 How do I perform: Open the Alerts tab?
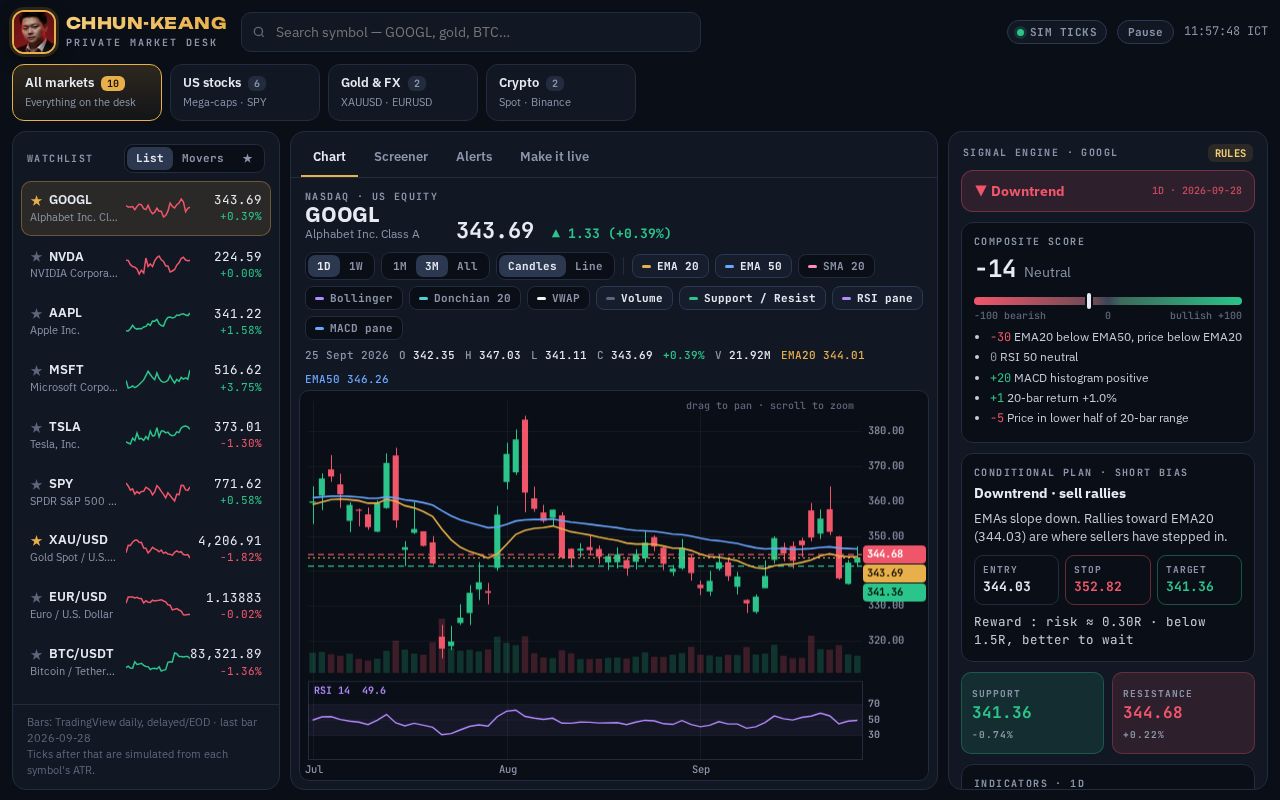[x=474, y=157]
